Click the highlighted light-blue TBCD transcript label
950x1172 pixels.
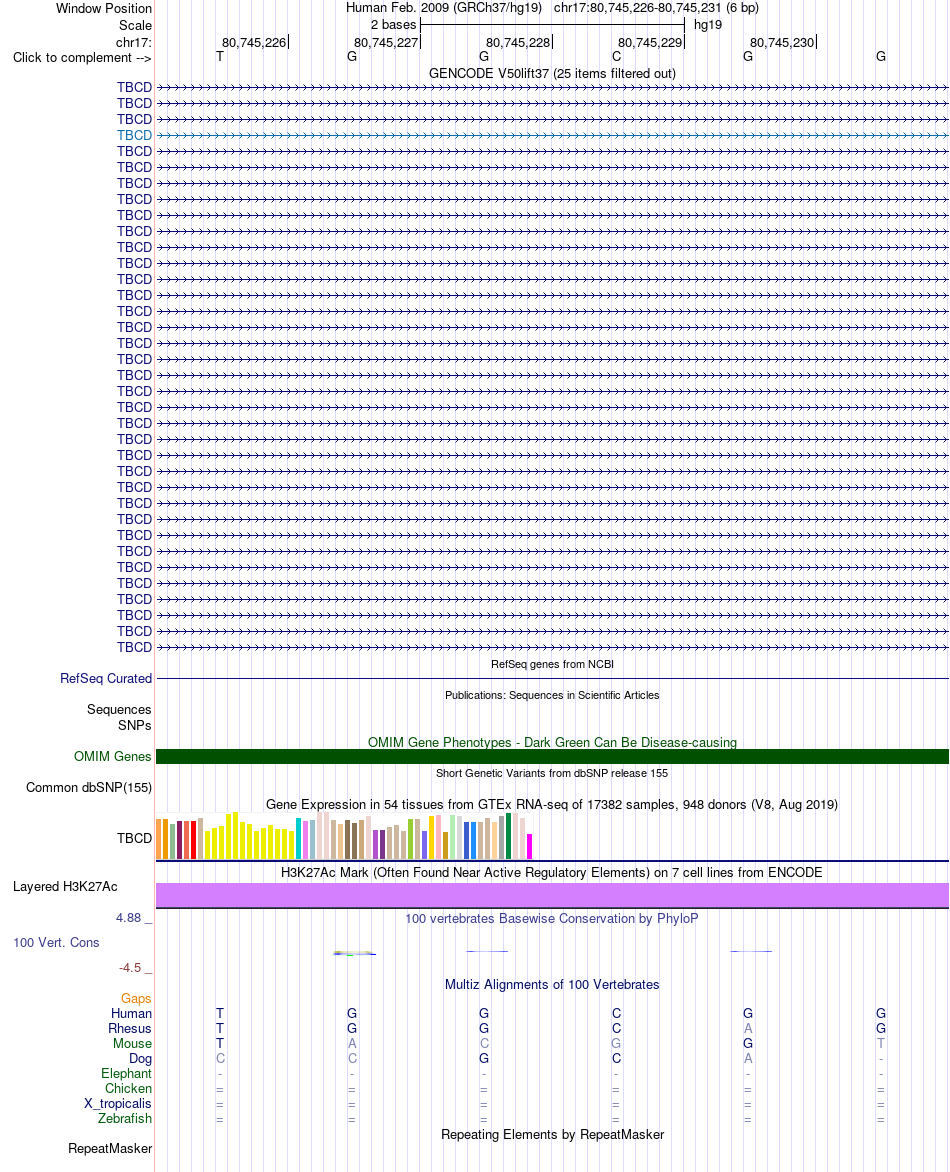click(135, 135)
